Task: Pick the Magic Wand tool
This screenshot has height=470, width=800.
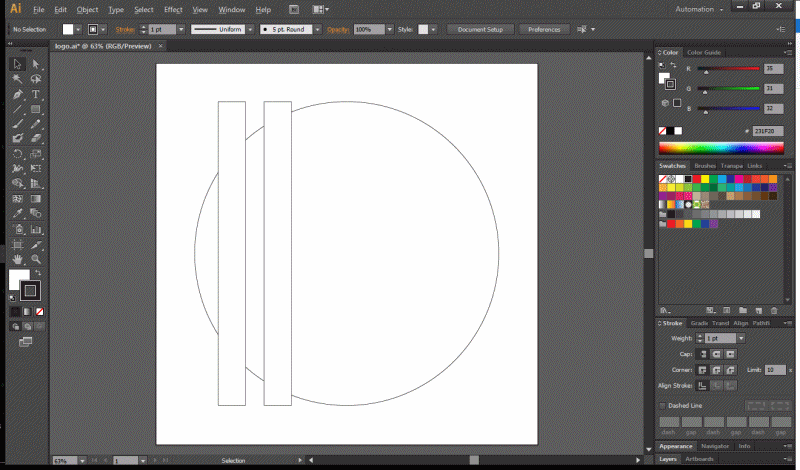Action: point(18,79)
